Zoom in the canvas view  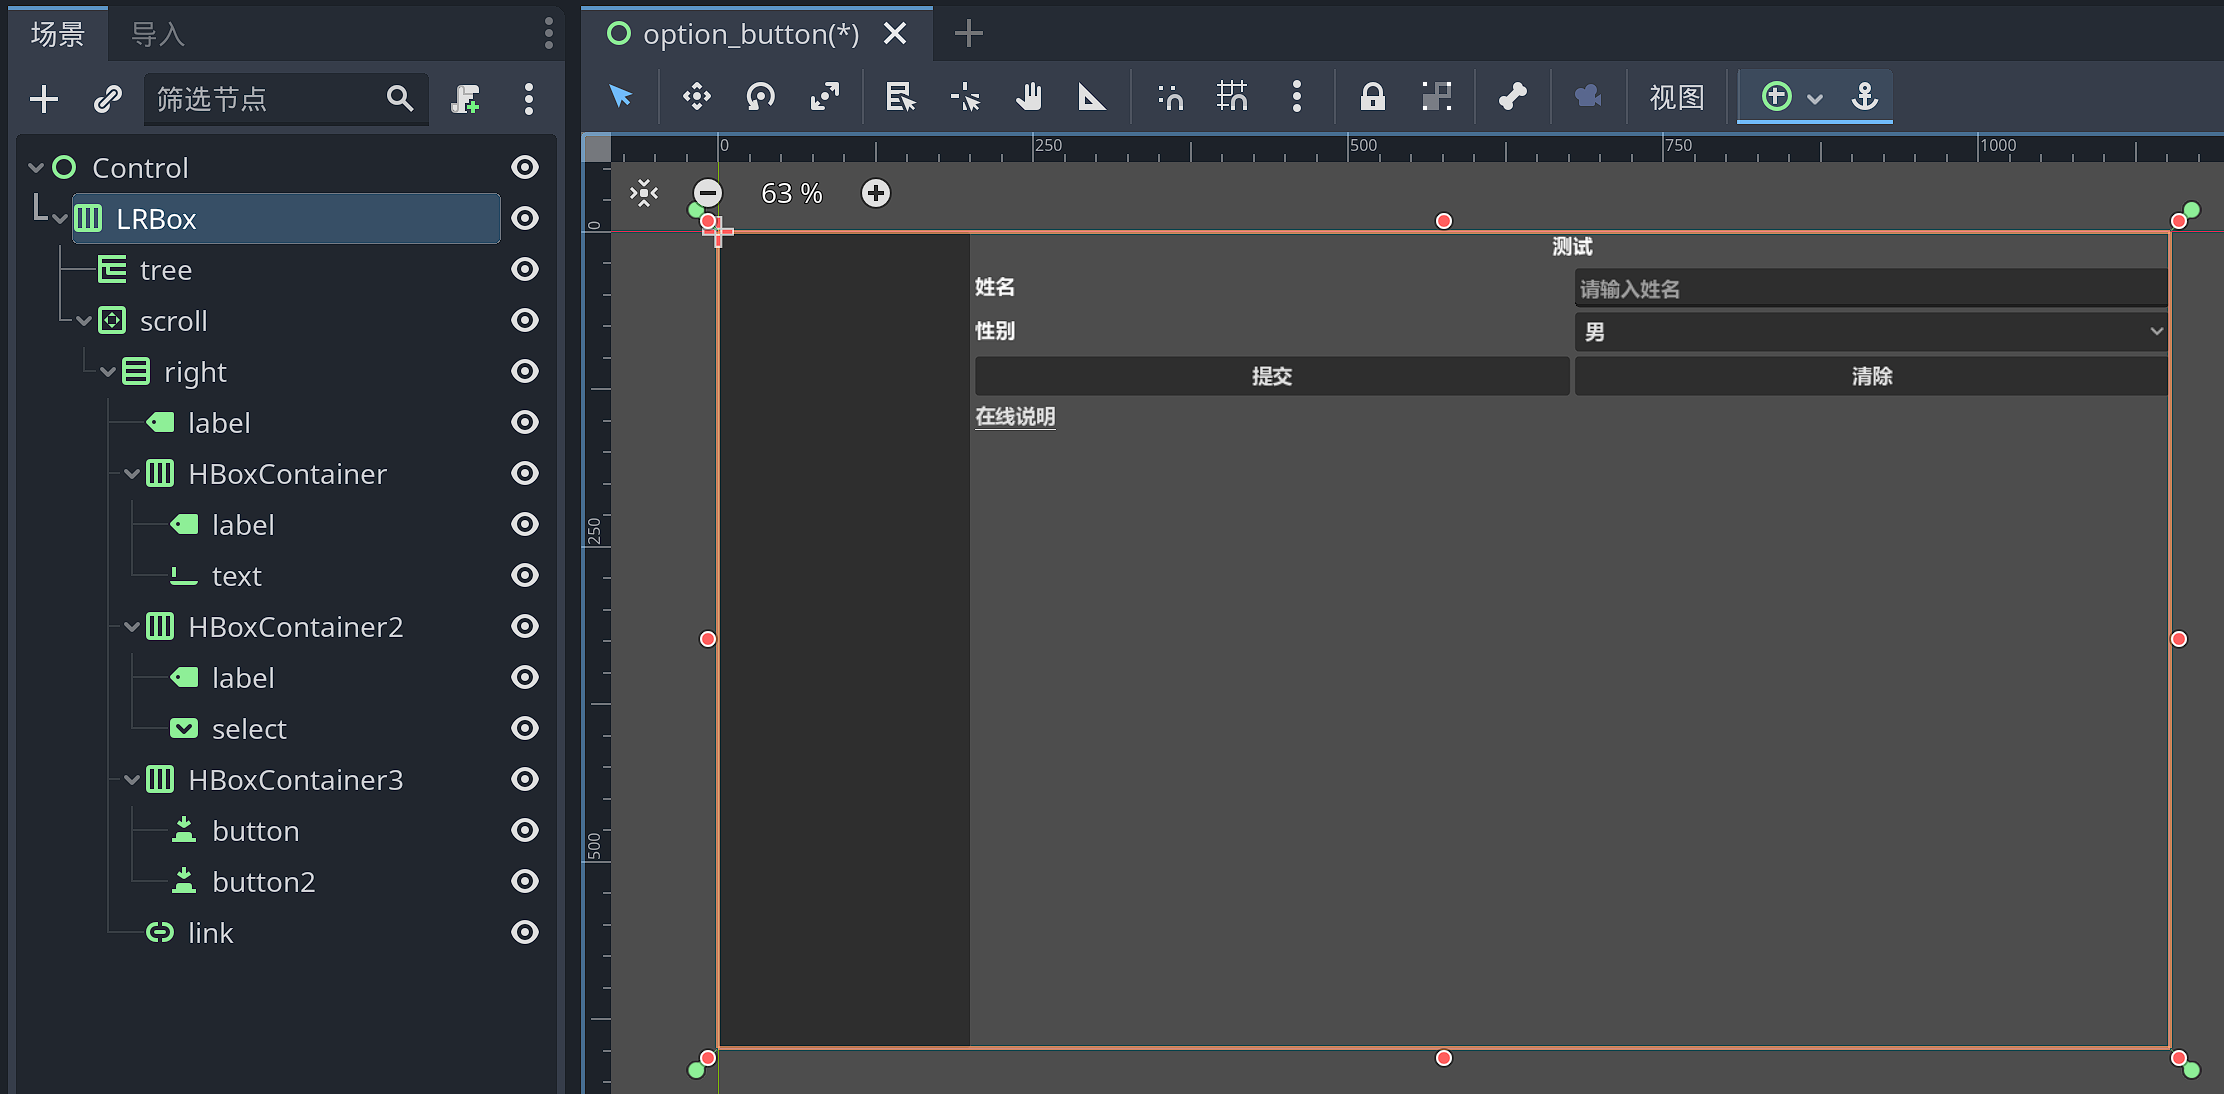(876, 193)
